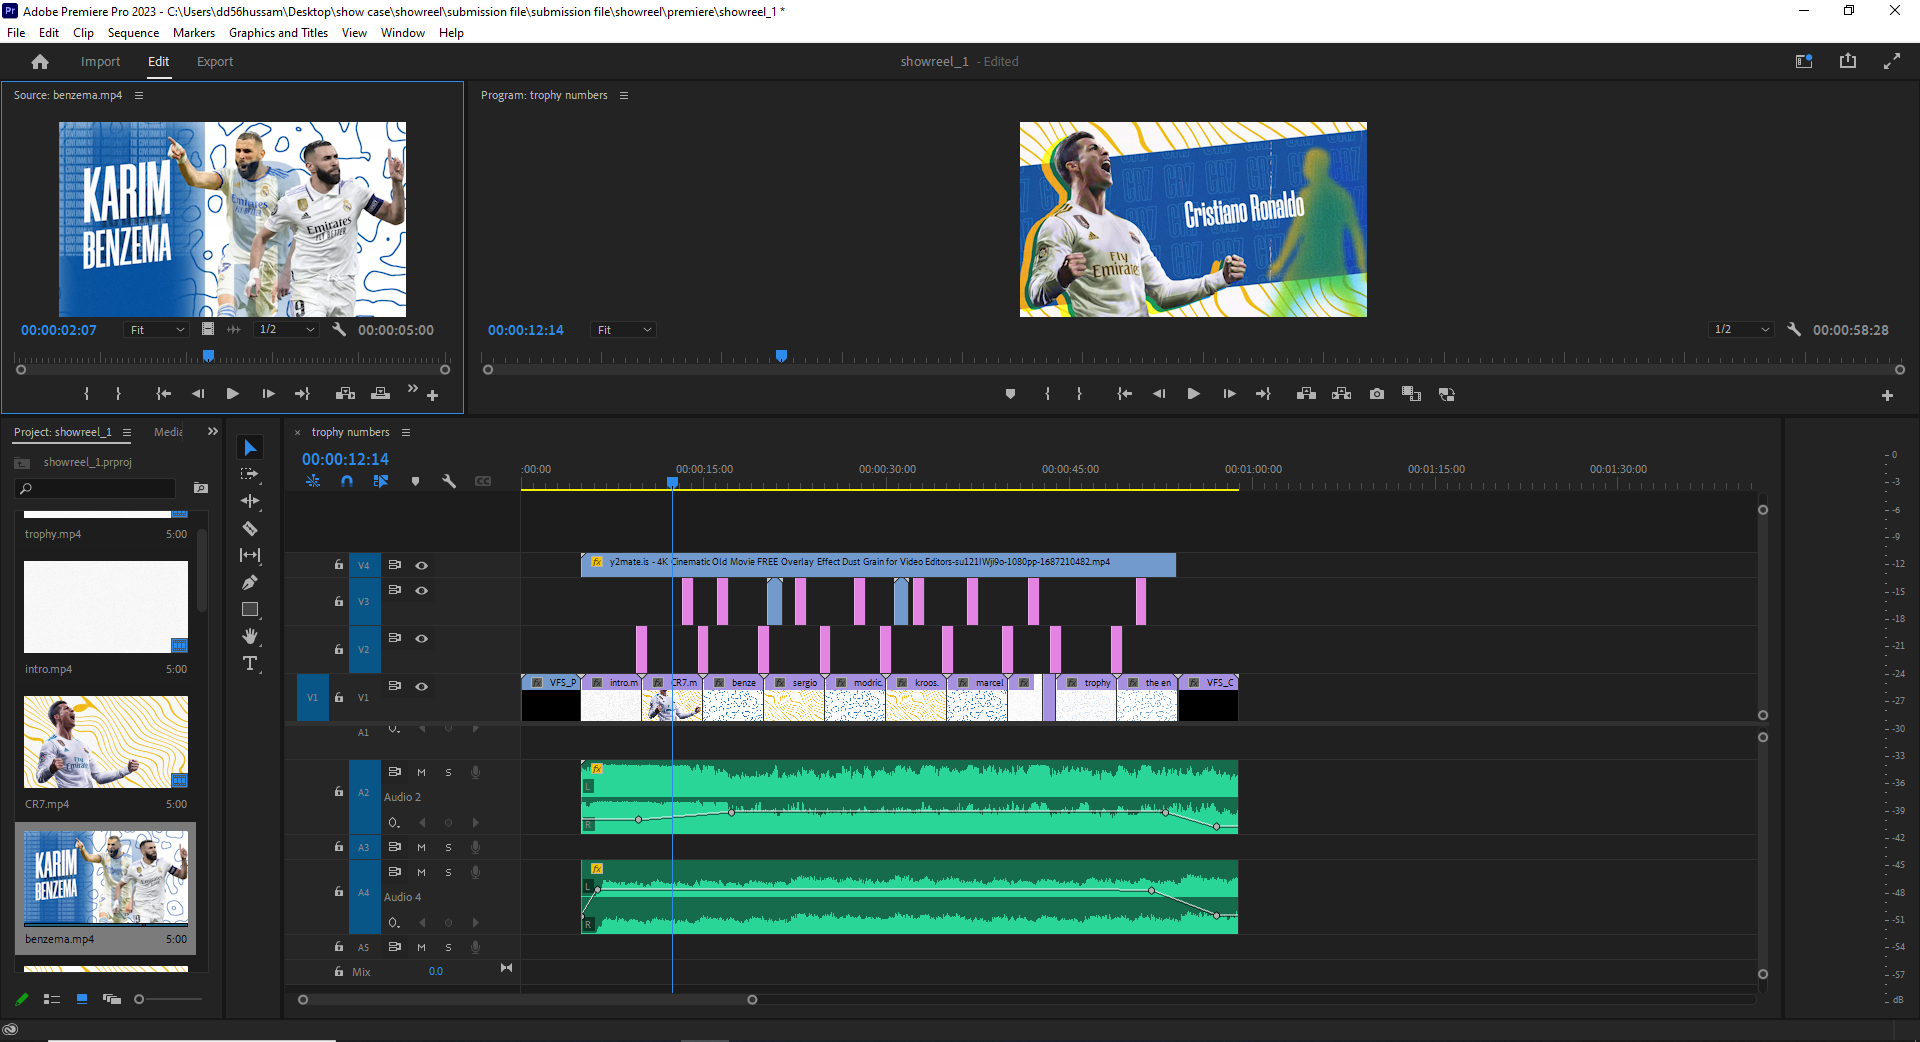Open timeline display settings wrench
The height and width of the screenshot is (1042, 1920).
coord(449,481)
